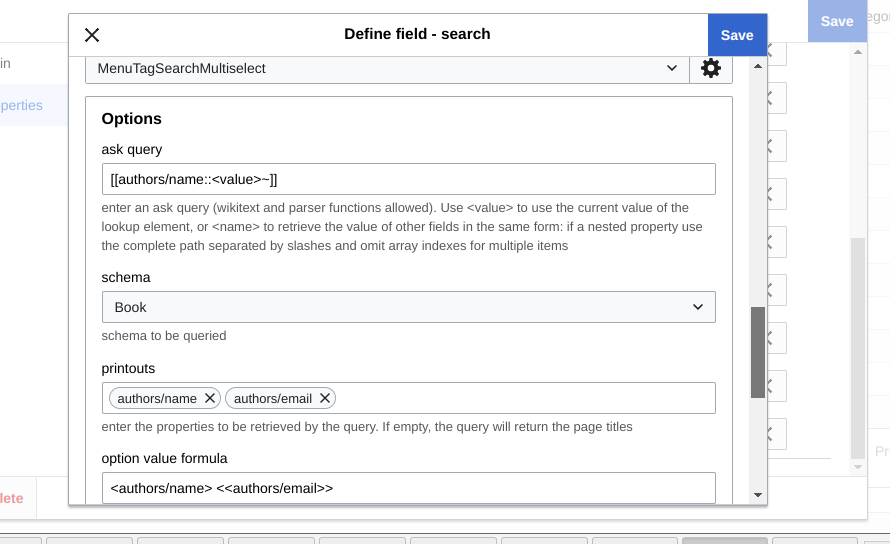Open the MenuTagSearchMultiselect dropdown
Viewport: 890px width, 544px height.
pyautogui.click(x=387, y=69)
